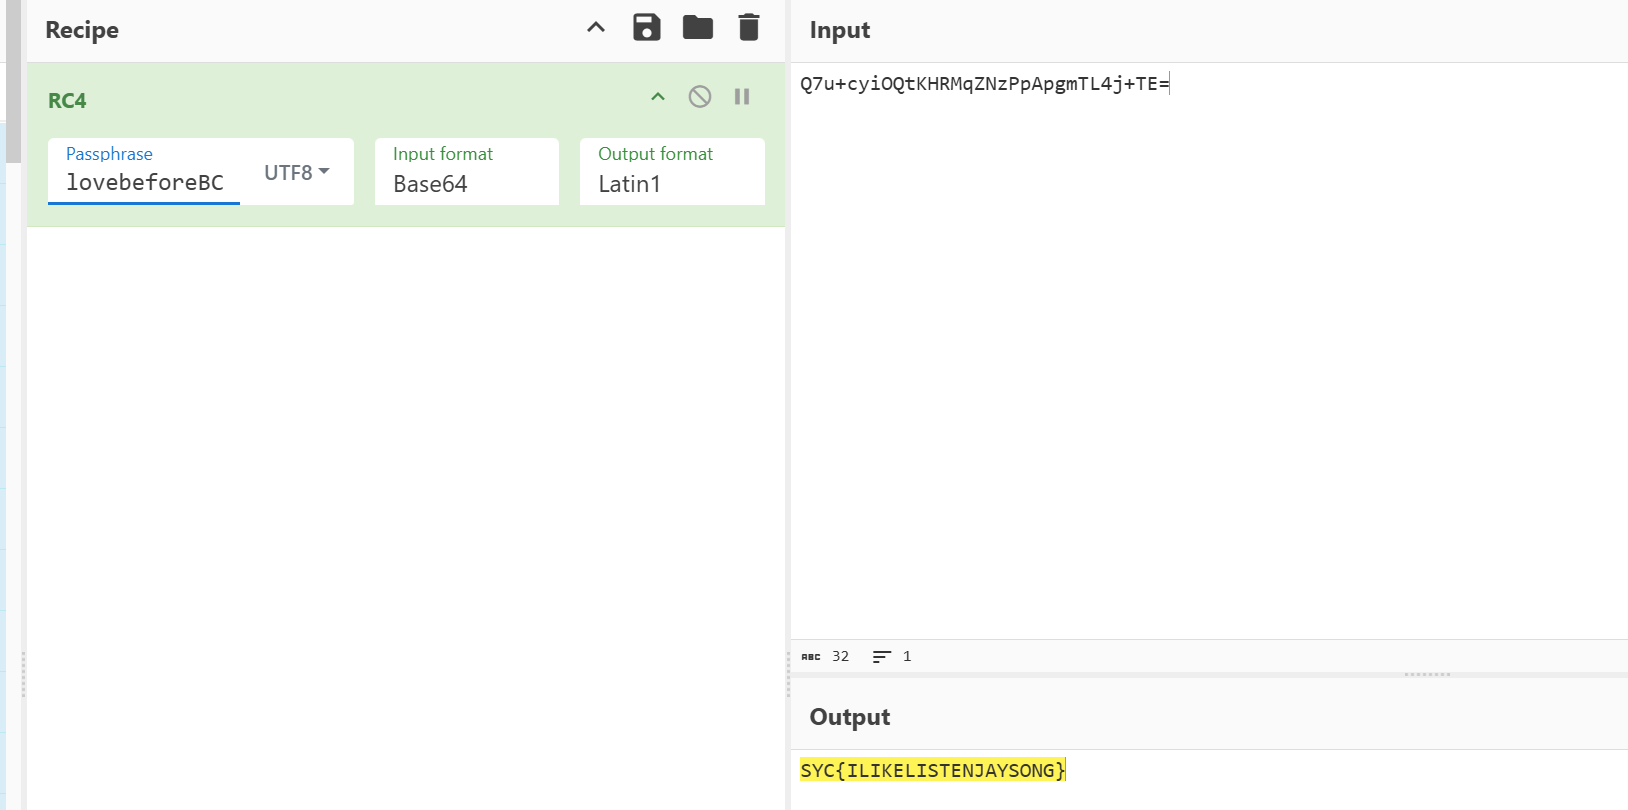Click the save recipe floppy disk icon
1628x810 pixels.
click(x=647, y=28)
